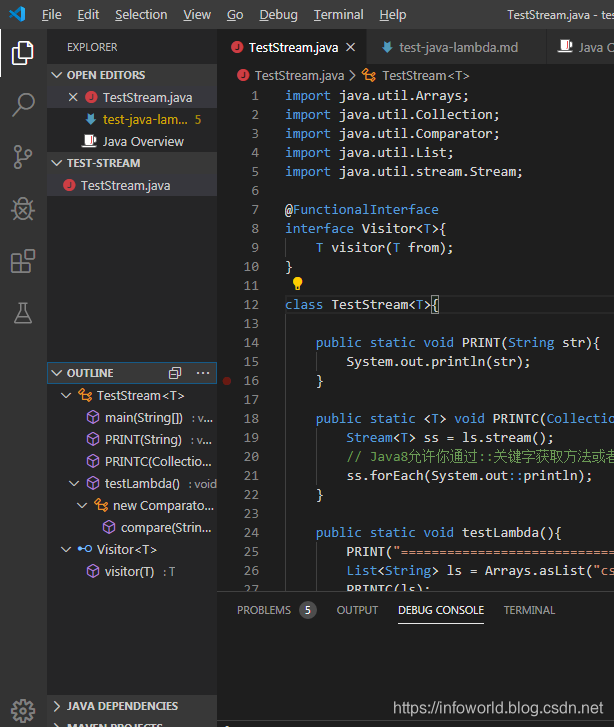Open Outline more actions ellipsis menu

(203, 373)
